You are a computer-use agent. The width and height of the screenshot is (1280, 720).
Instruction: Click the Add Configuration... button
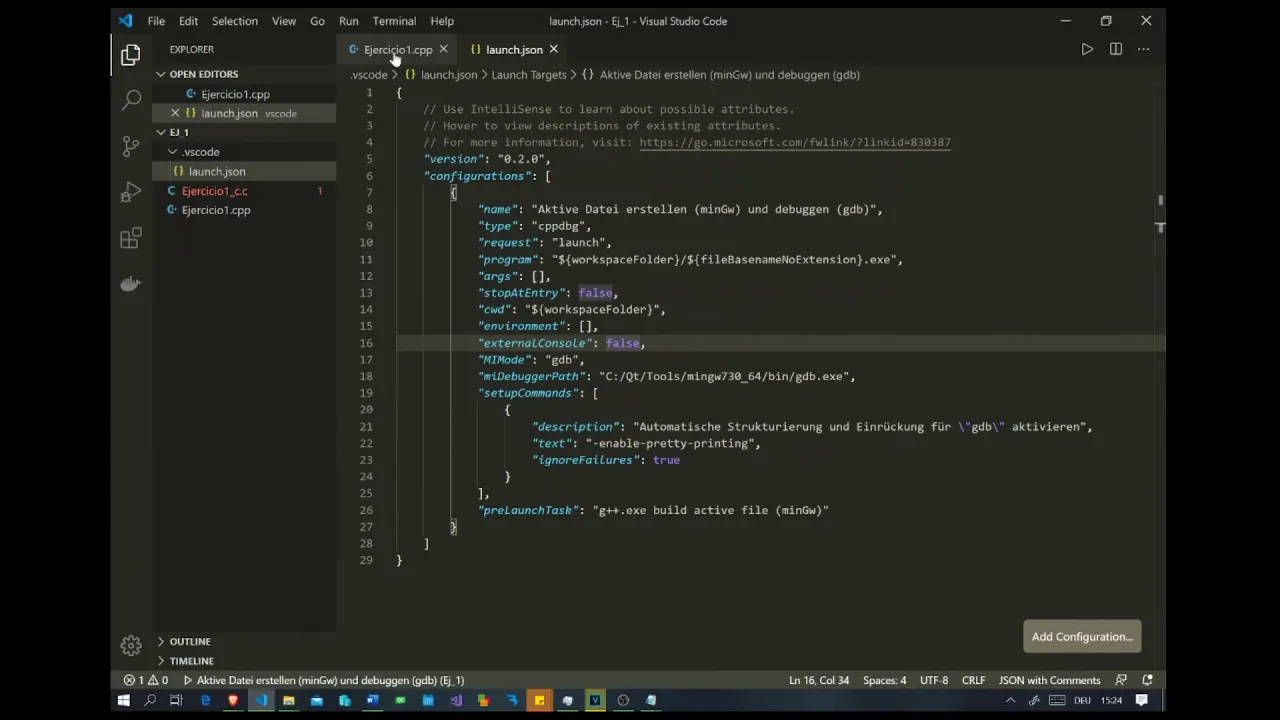point(1082,637)
